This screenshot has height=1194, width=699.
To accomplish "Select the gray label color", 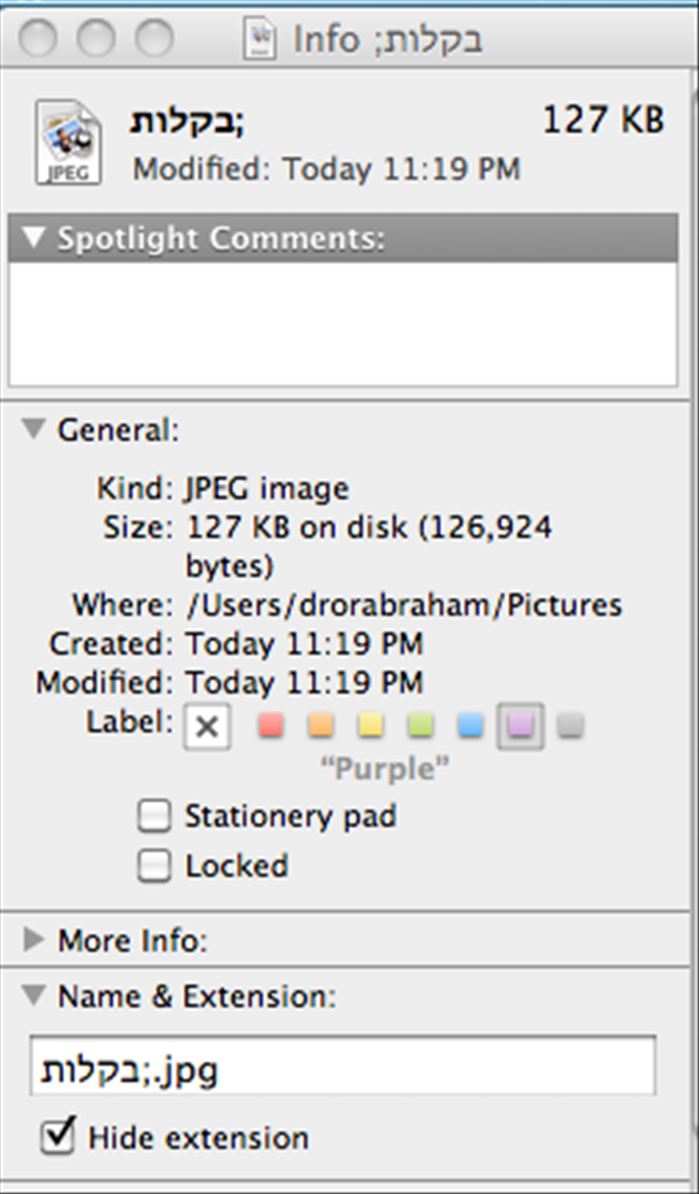I will coord(570,725).
